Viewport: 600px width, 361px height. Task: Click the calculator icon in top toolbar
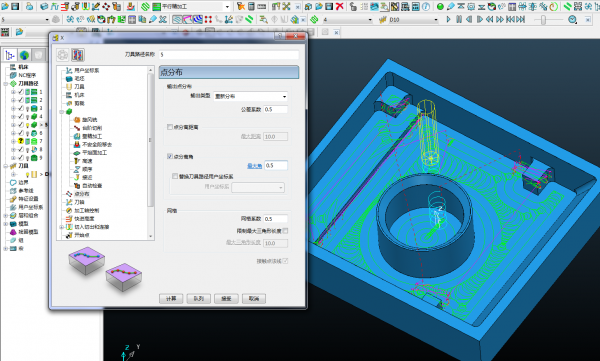pos(251,7)
